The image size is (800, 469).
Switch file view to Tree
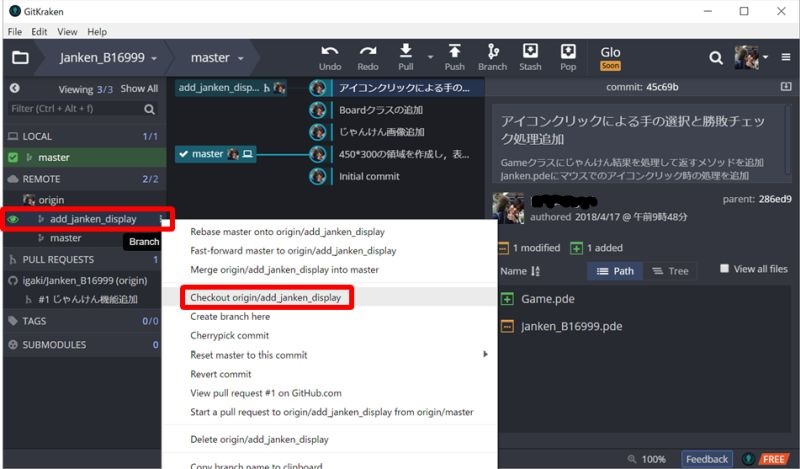670,271
